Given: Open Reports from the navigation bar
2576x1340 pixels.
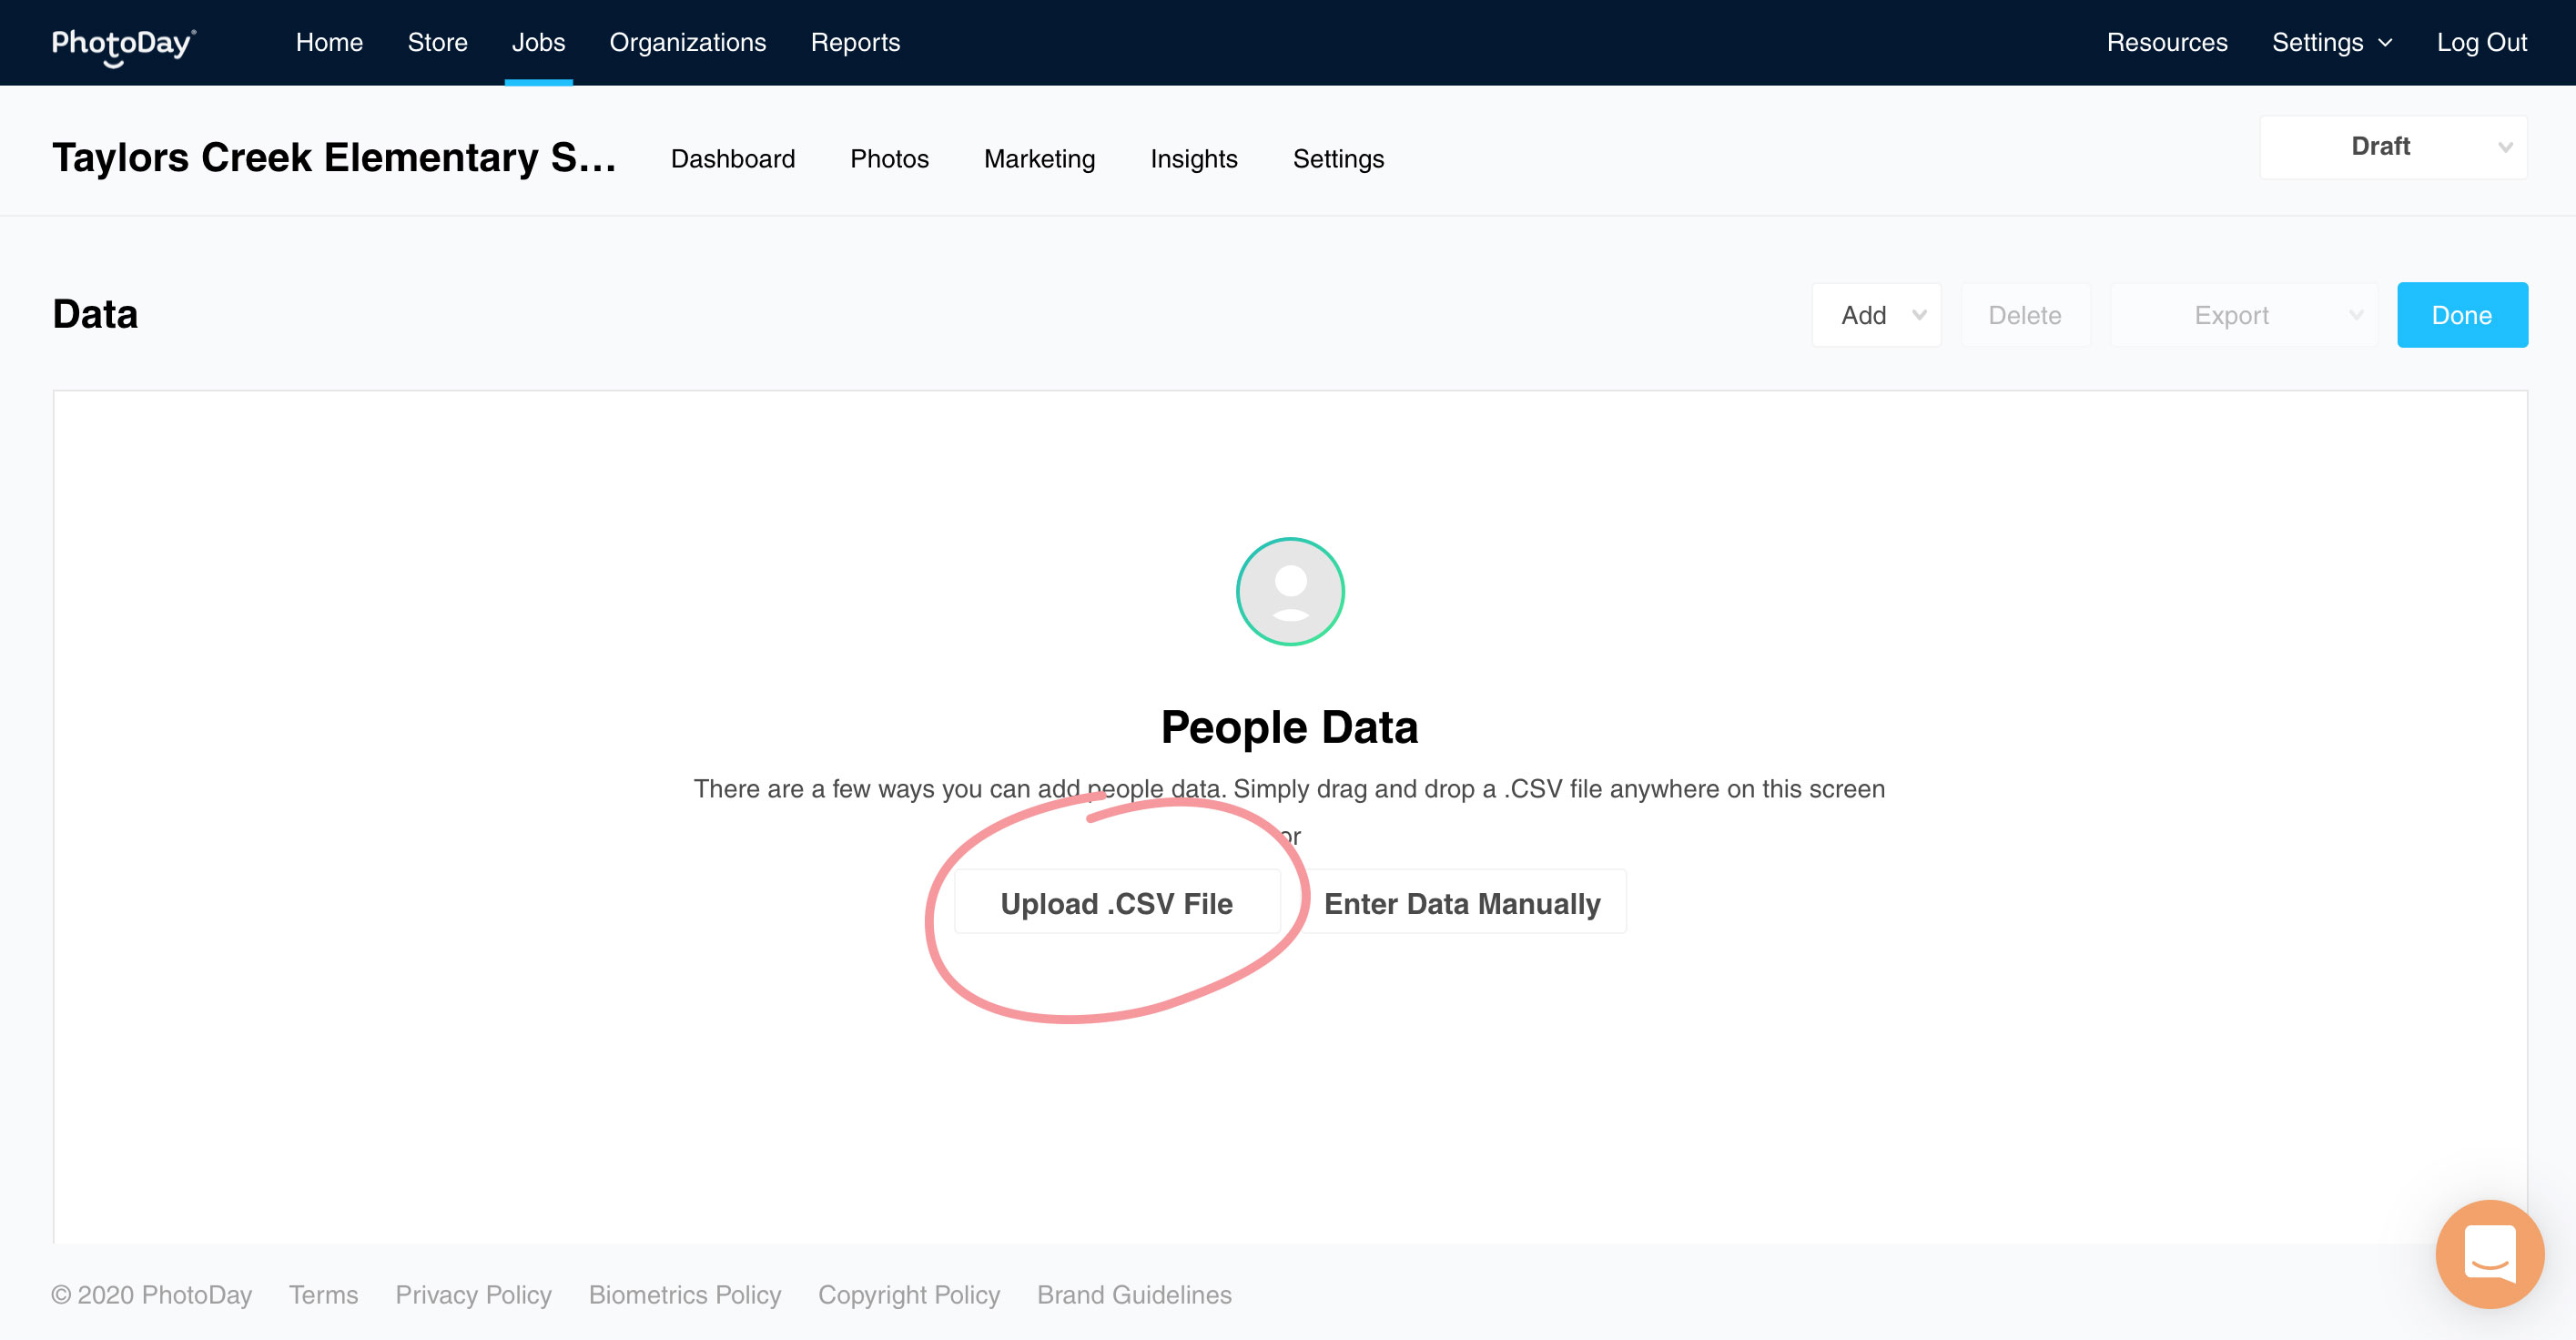Looking at the screenshot, I should (x=854, y=42).
